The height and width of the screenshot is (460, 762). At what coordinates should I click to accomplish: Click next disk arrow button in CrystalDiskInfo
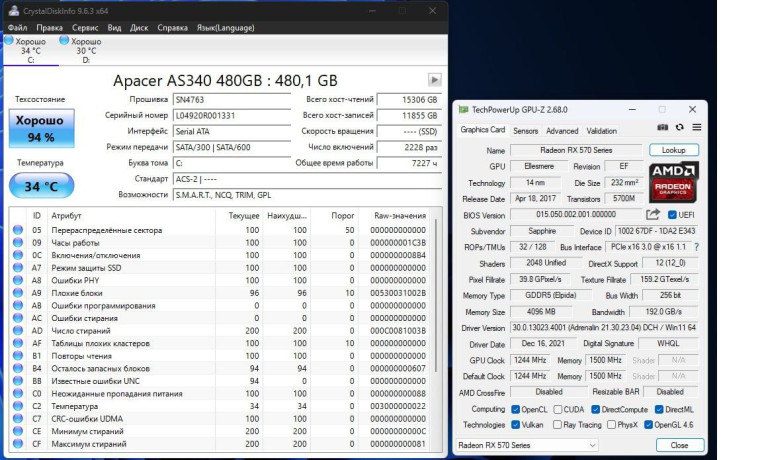[434, 80]
